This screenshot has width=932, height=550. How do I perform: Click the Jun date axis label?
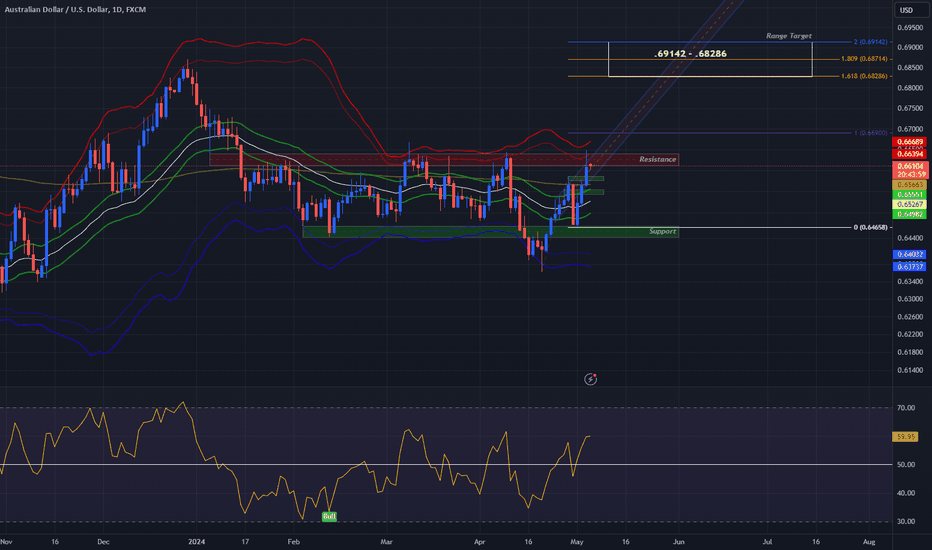[679, 542]
